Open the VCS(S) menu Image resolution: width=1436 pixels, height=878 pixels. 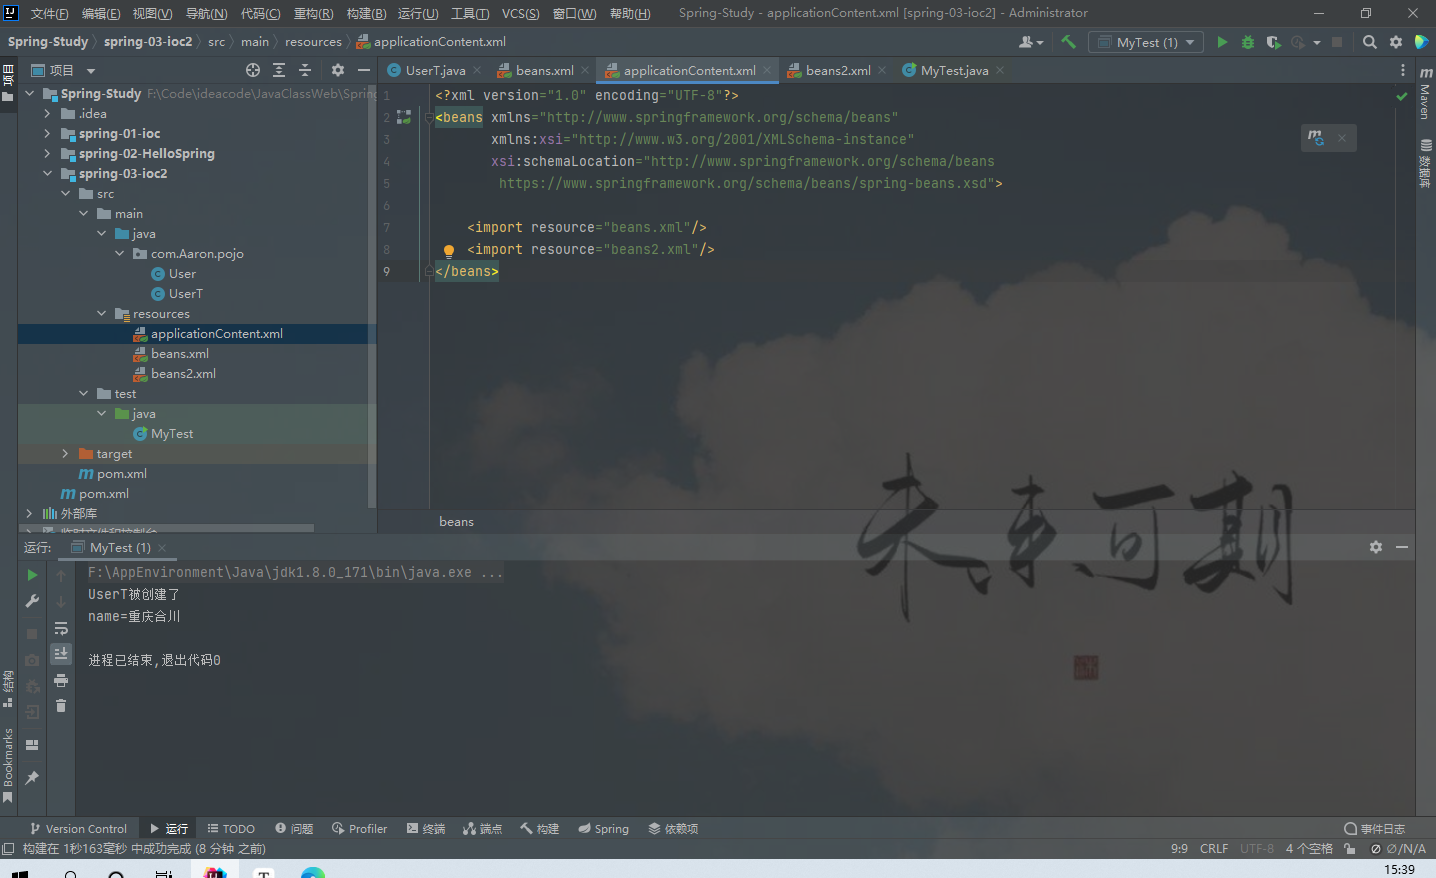click(x=520, y=13)
